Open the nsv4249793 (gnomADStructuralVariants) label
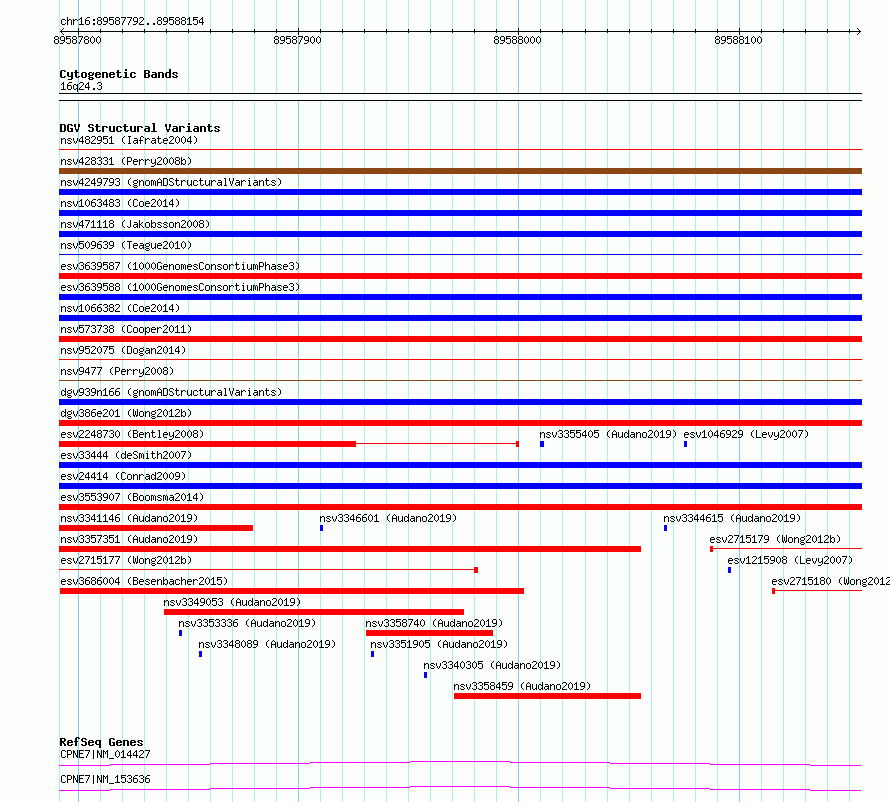Image resolution: width=890 pixels, height=802 pixels. point(171,182)
